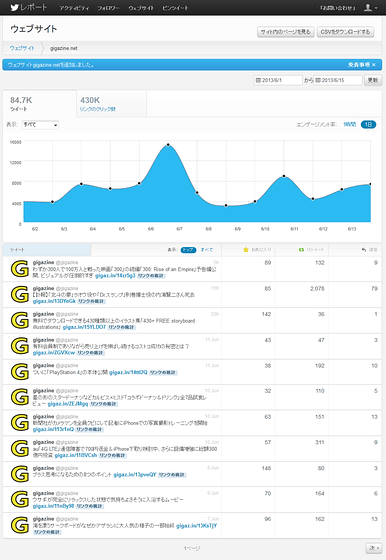The width and height of the screenshot is (386, 560).
Task: Click the peak data point on the chart
Action: pos(168,145)
